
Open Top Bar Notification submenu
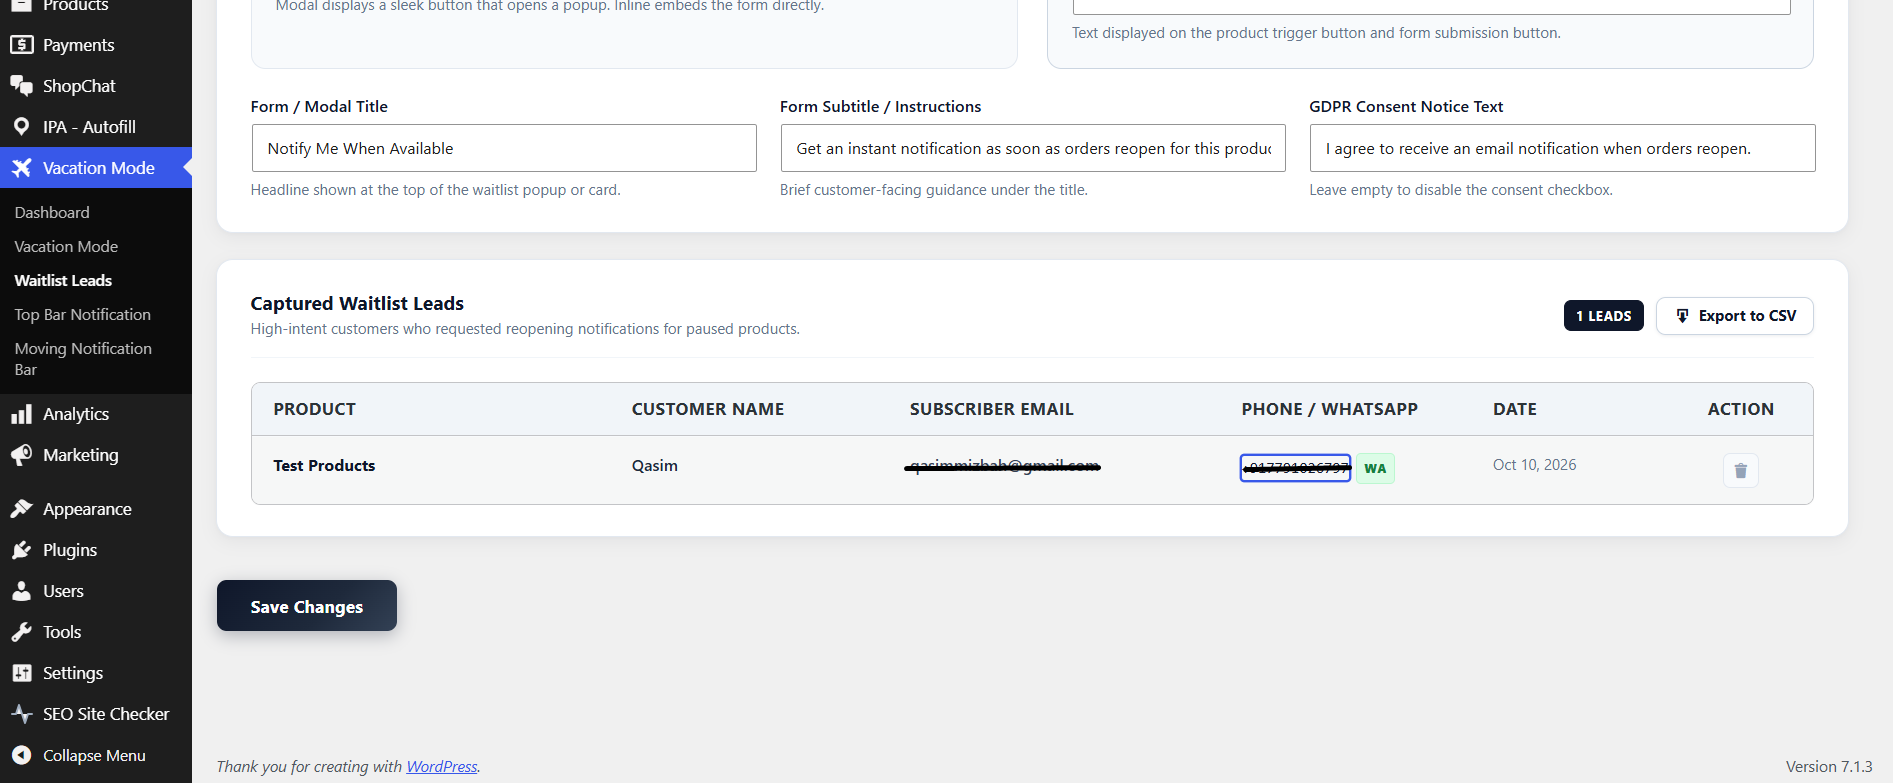tap(83, 314)
